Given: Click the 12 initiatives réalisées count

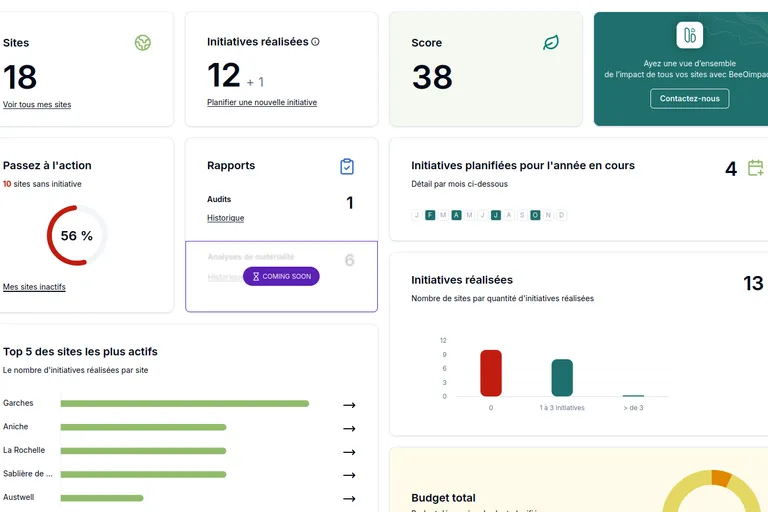Looking at the screenshot, I should [224, 75].
